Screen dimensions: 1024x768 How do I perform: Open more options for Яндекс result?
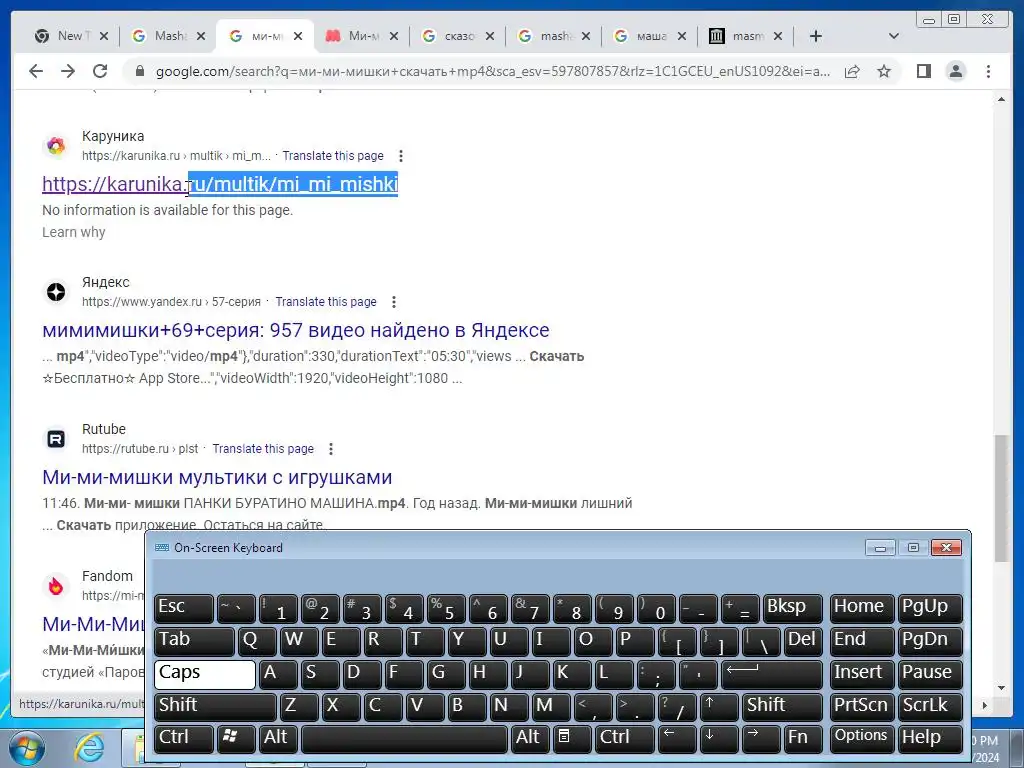394,302
